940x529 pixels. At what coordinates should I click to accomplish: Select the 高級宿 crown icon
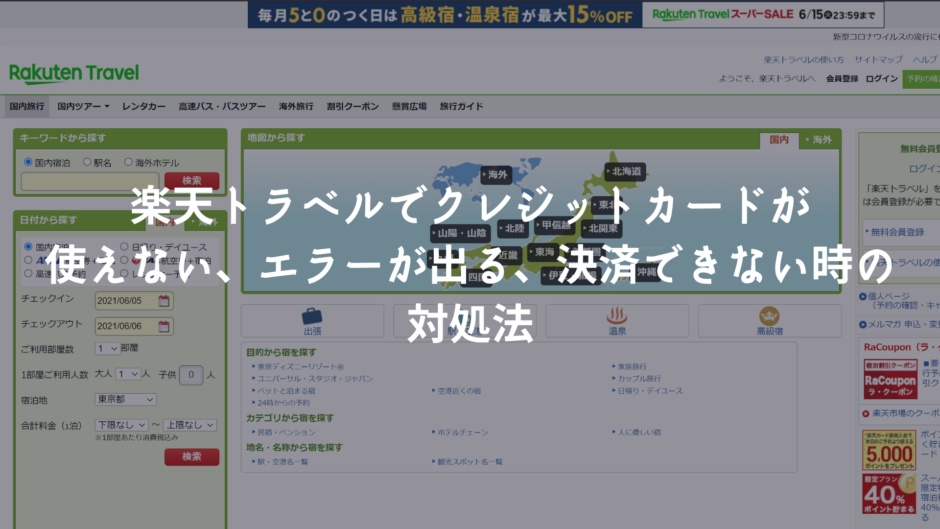click(769, 315)
